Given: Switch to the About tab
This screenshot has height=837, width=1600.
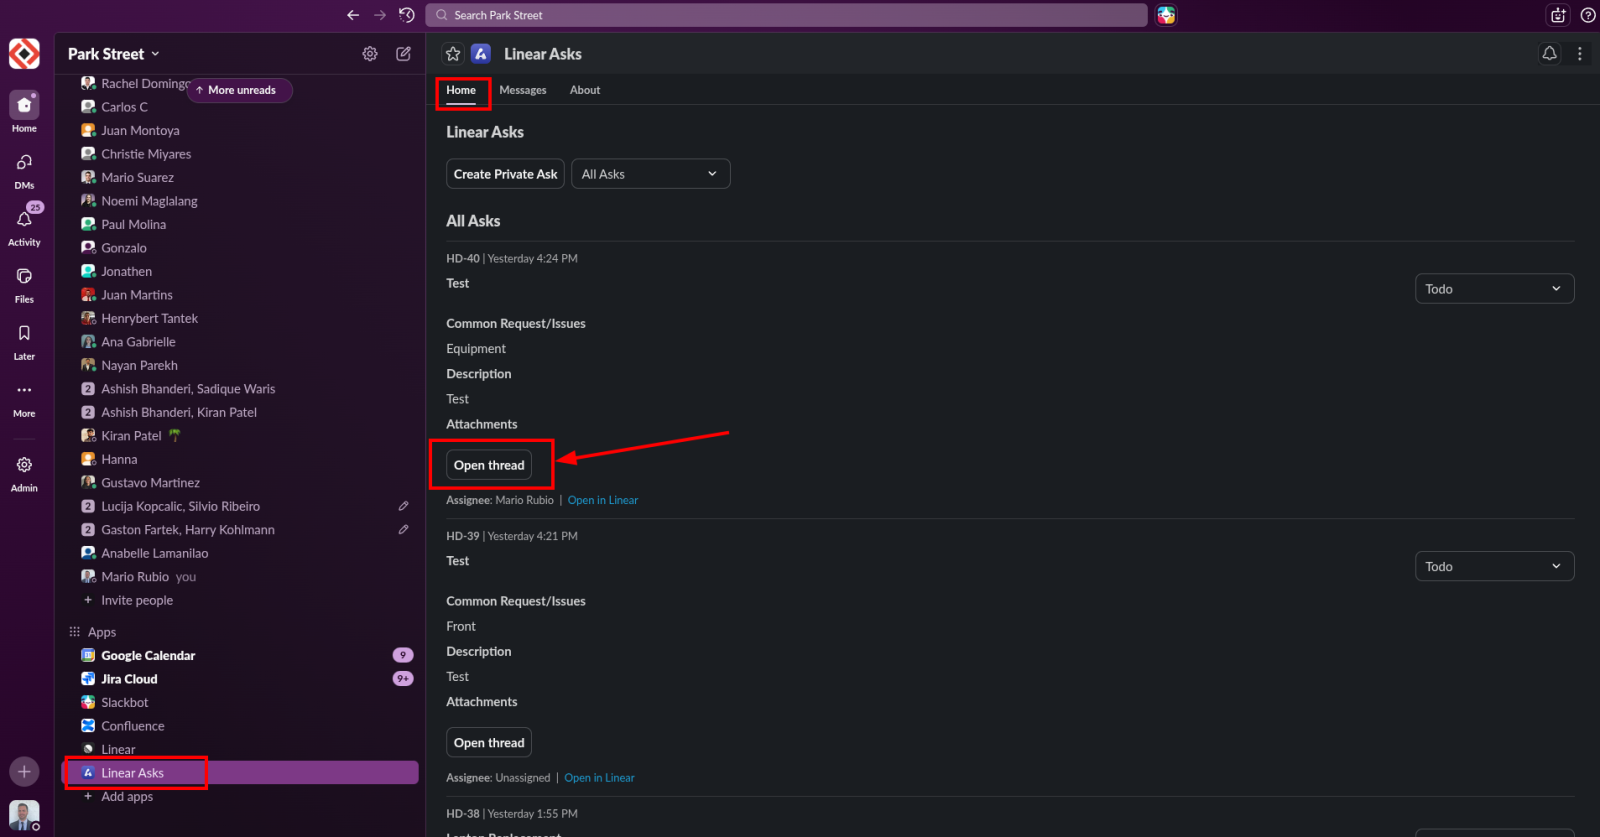Looking at the screenshot, I should tap(585, 90).
